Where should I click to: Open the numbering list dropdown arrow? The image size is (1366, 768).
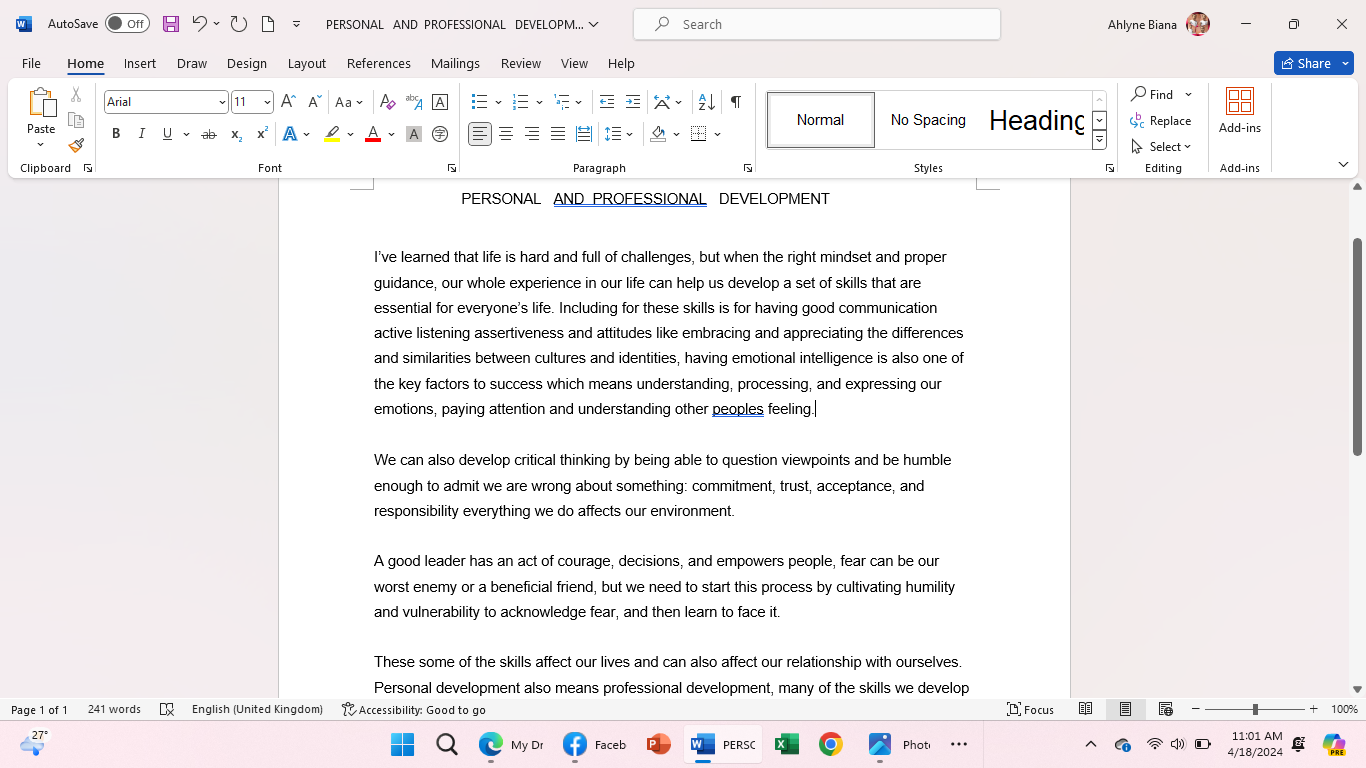click(x=539, y=102)
